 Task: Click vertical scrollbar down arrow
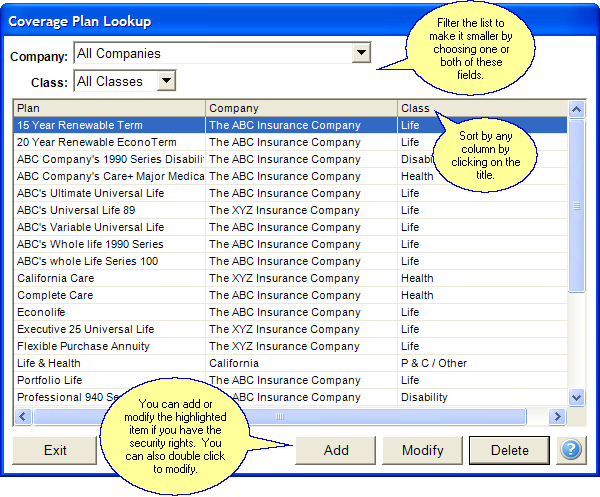click(x=576, y=397)
